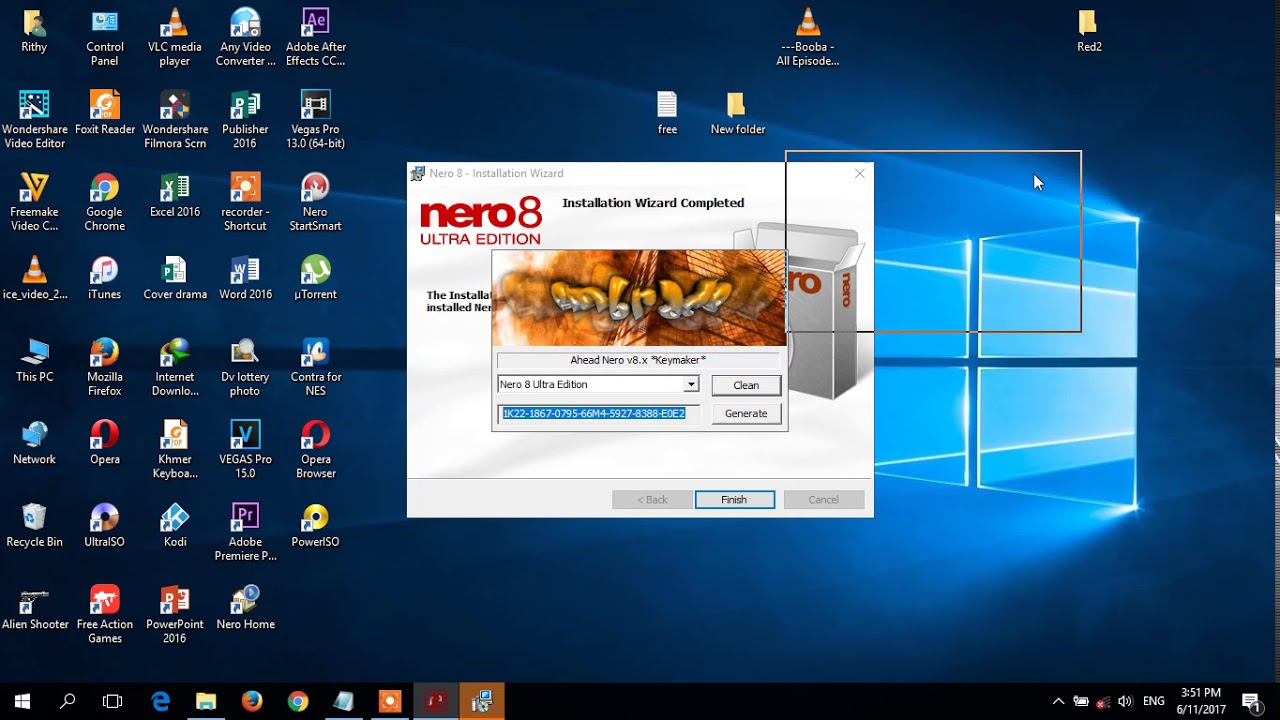Open PowerISO
Screen dimensions: 1280x720
pos(315,520)
